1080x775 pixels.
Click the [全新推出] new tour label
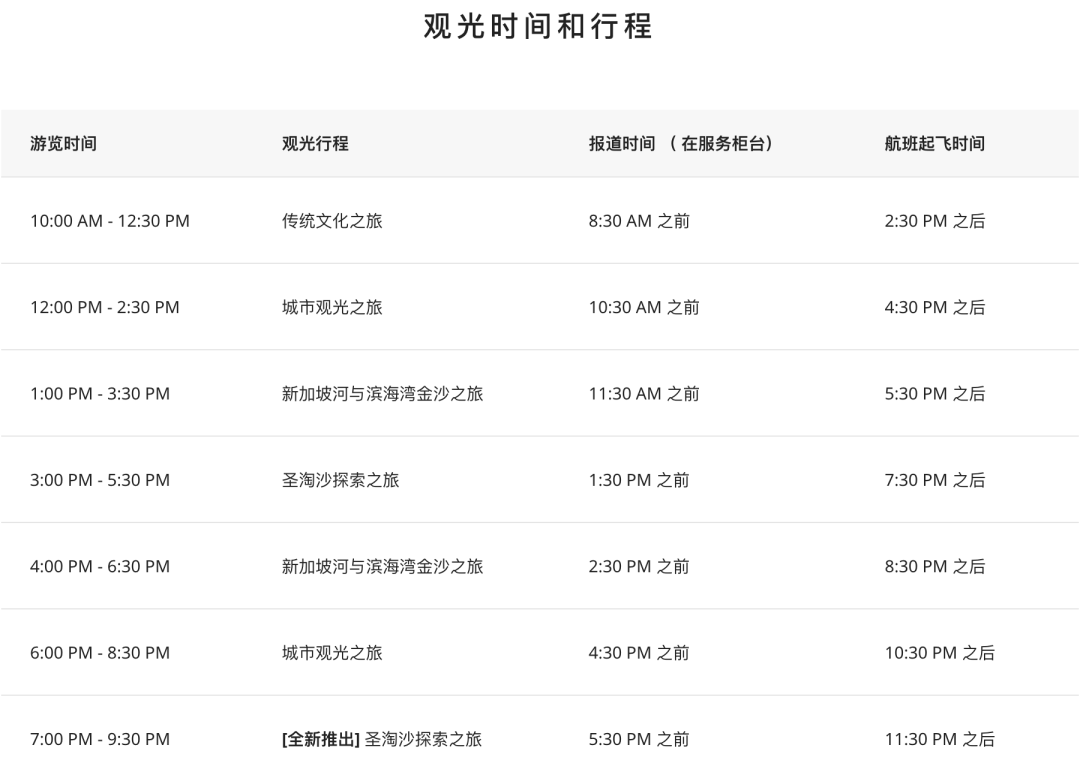[321, 739]
